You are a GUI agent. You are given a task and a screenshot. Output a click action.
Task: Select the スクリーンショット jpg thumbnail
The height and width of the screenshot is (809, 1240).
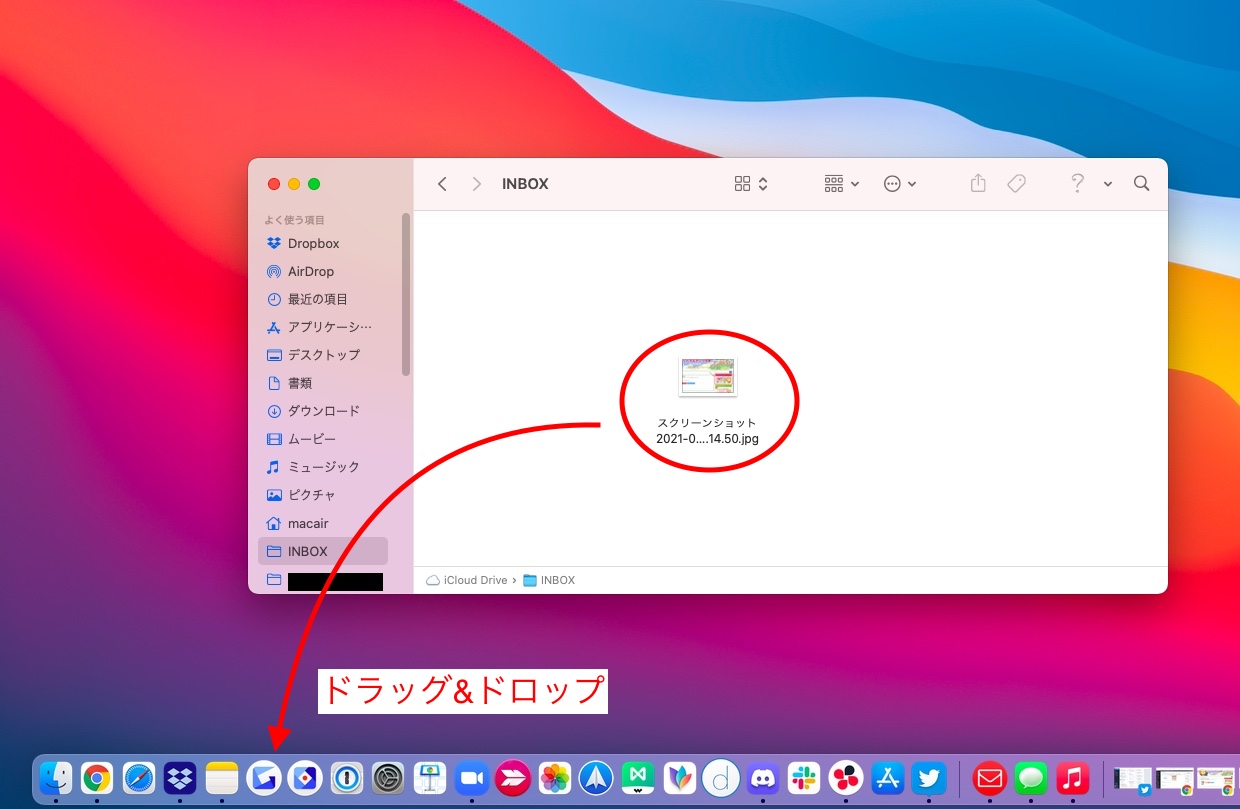point(708,377)
